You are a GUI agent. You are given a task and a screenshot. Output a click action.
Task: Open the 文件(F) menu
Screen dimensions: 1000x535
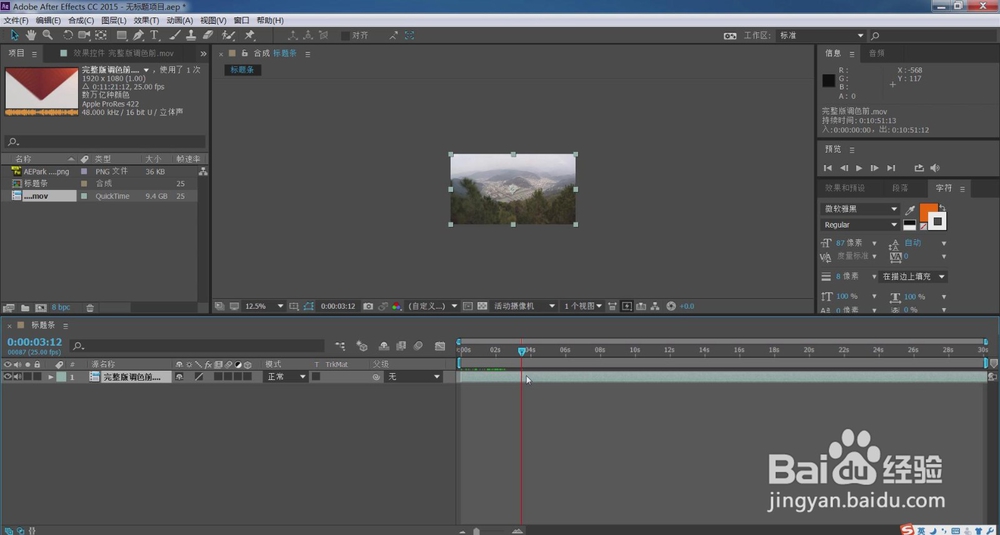(x=16, y=20)
